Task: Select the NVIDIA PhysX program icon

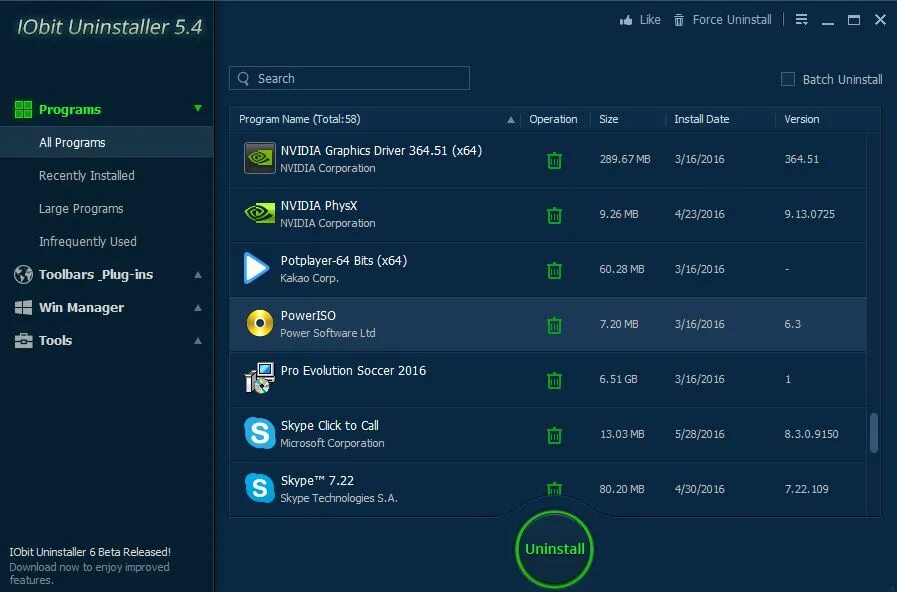Action: [x=260, y=213]
